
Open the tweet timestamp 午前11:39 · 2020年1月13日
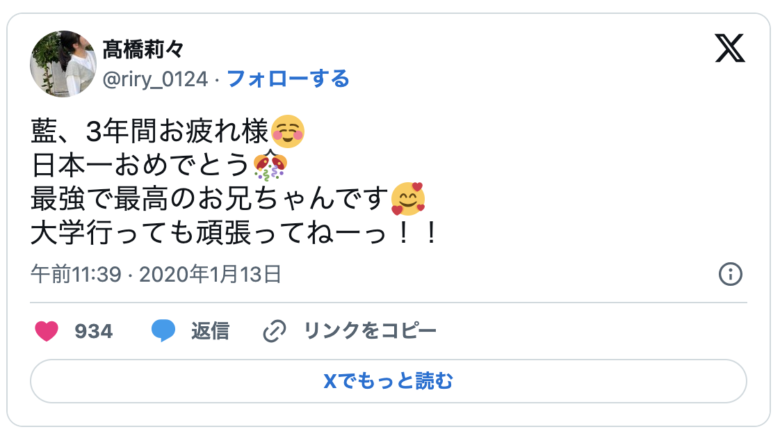coord(156,274)
